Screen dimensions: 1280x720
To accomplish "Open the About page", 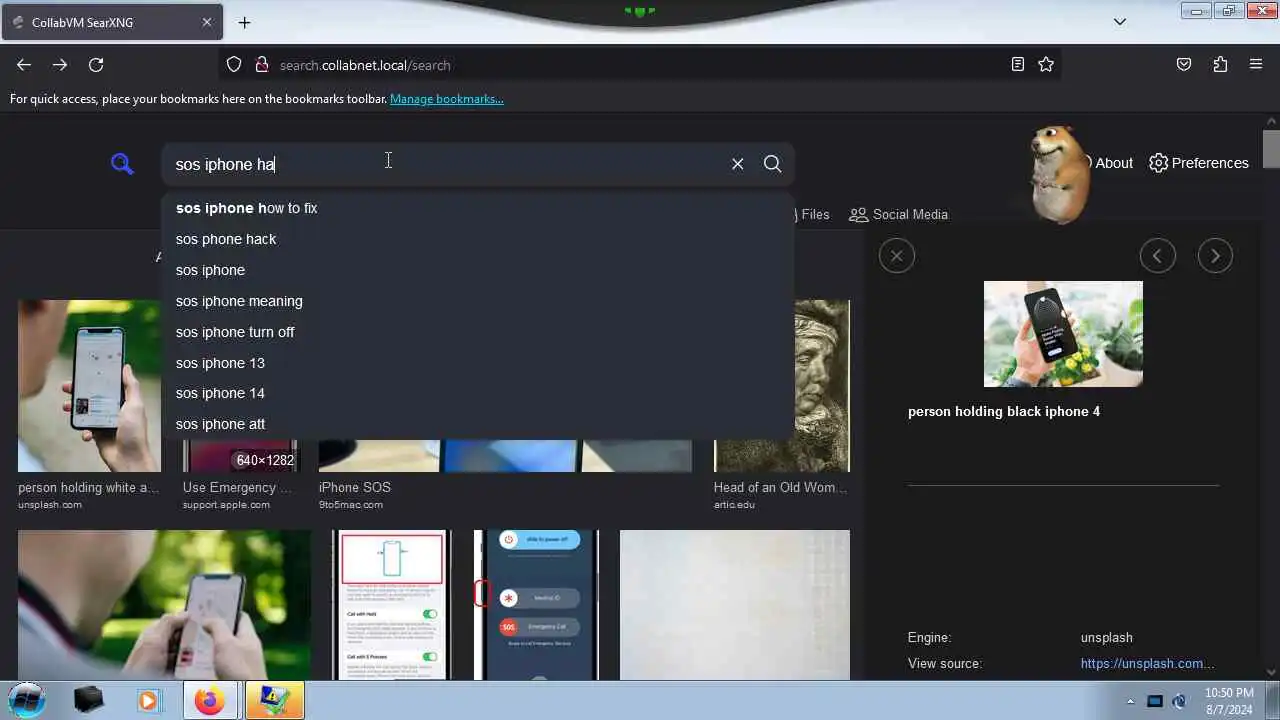I will pos(1113,163).
